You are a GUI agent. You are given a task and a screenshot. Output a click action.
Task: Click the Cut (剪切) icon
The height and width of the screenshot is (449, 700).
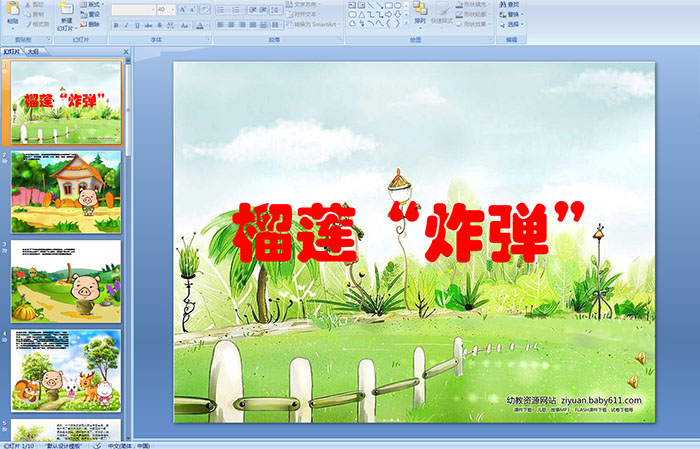click(x=36, y=4)
